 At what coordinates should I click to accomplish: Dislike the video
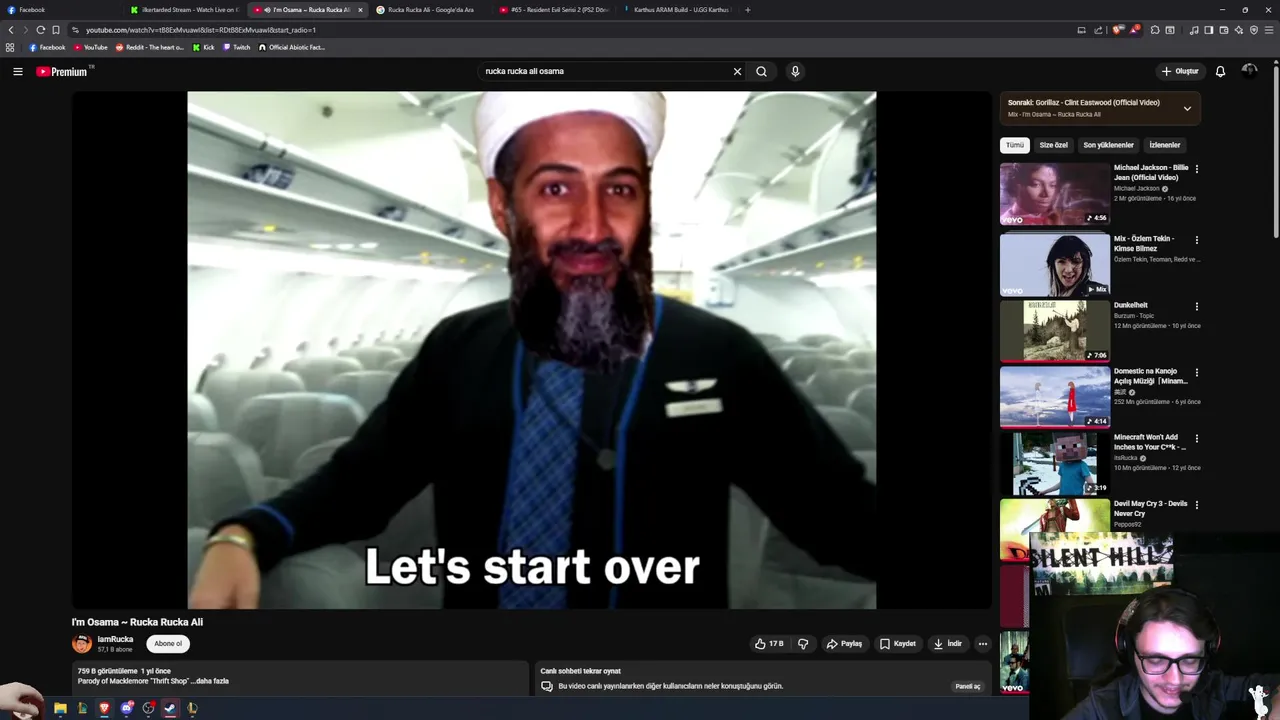point(803,644)
